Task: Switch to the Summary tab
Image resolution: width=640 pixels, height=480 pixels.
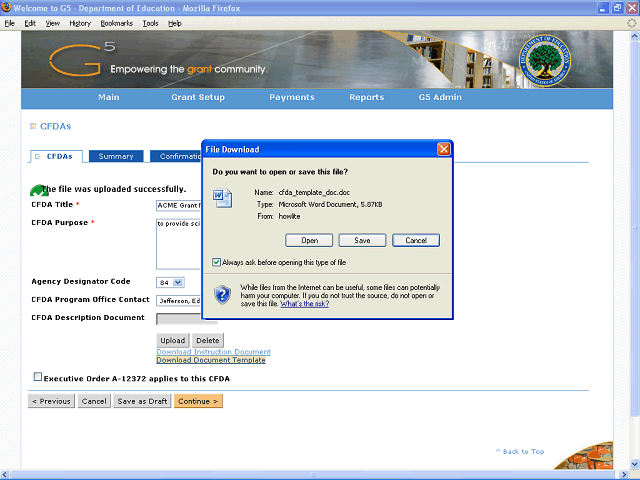Action: (116, 156)
